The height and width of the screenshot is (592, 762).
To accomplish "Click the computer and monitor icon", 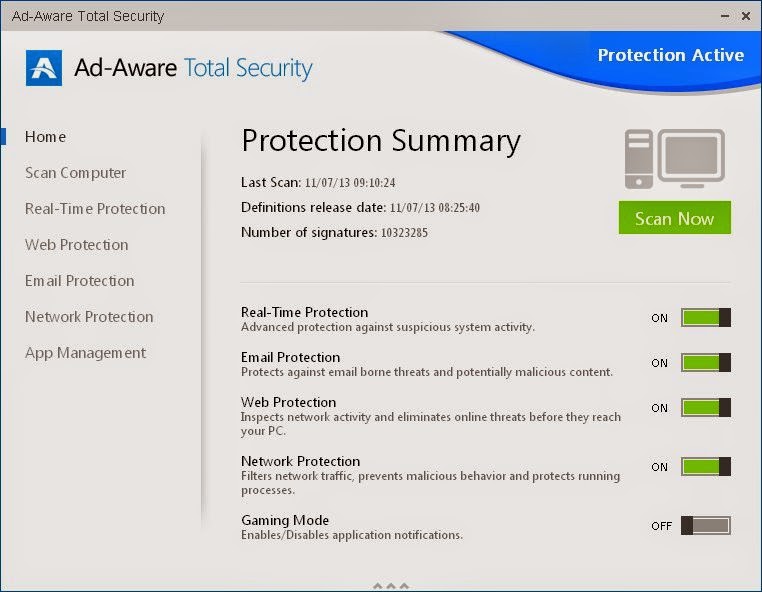I will click(x=675, y=159).
